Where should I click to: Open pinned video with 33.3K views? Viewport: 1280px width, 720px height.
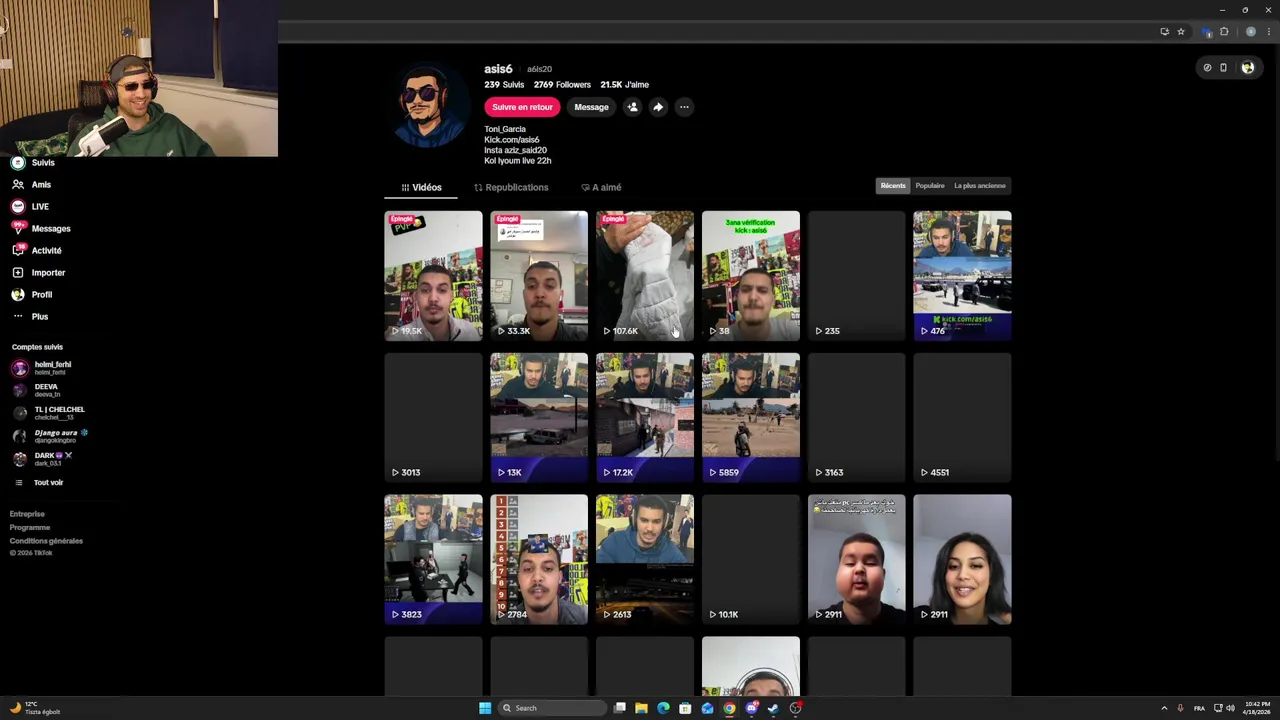539,276
